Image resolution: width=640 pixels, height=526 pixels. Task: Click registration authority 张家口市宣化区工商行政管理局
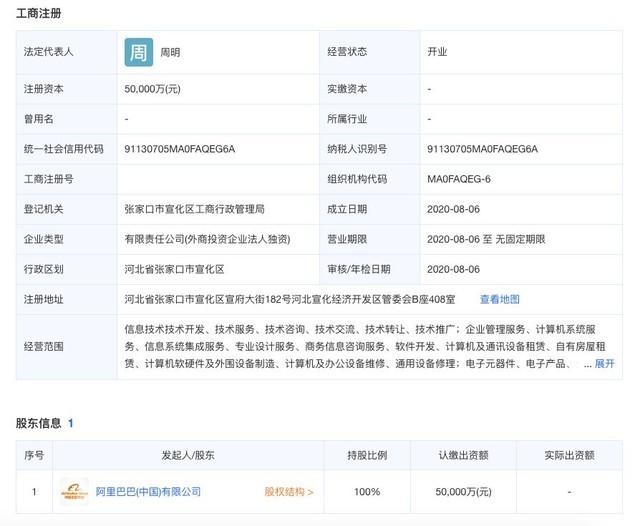(x=194, y=209)
